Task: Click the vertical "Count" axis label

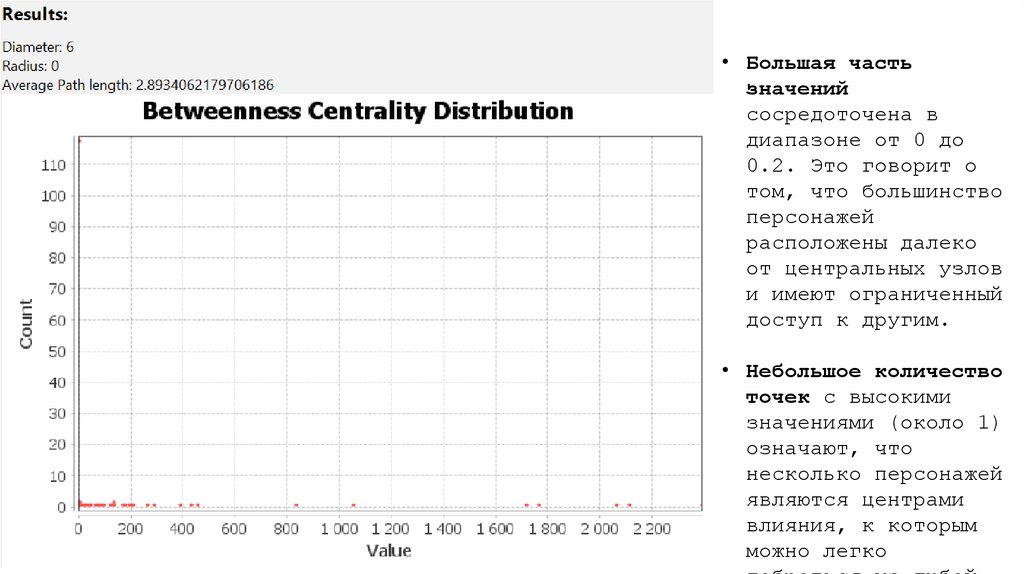Action: [27, 324]
